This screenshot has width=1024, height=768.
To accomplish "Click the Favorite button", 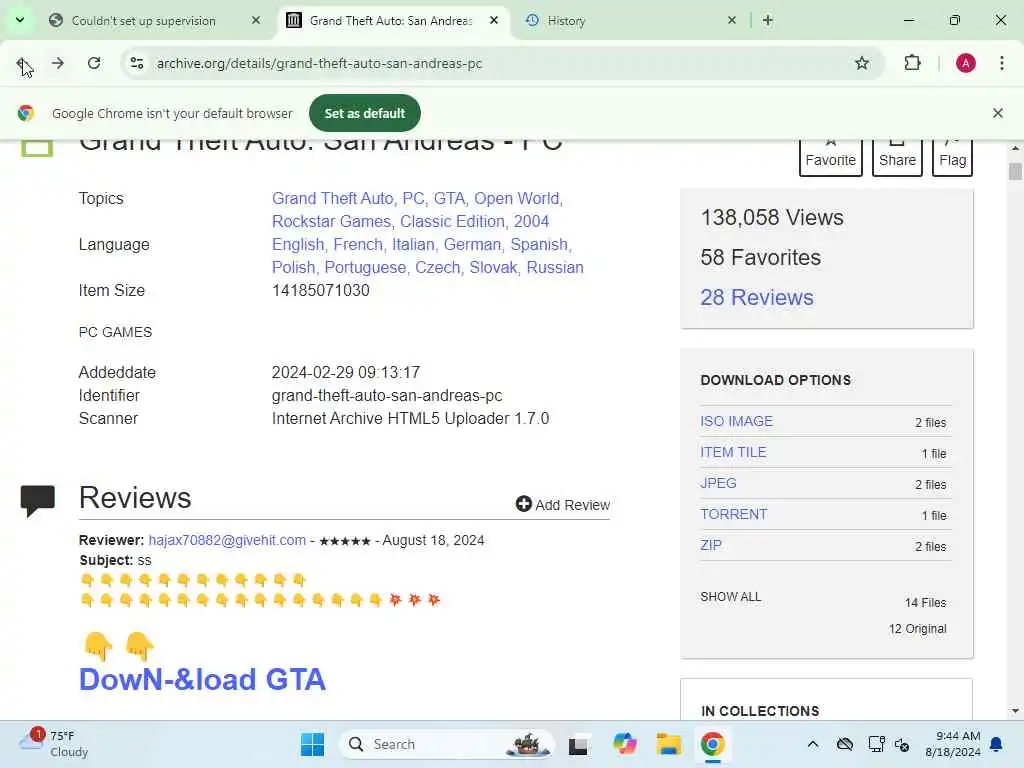I will click(831, 157).
